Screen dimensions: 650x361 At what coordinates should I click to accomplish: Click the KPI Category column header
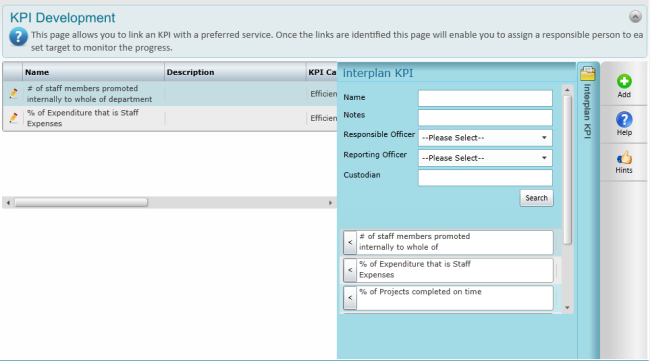click(x=322, y=72)
